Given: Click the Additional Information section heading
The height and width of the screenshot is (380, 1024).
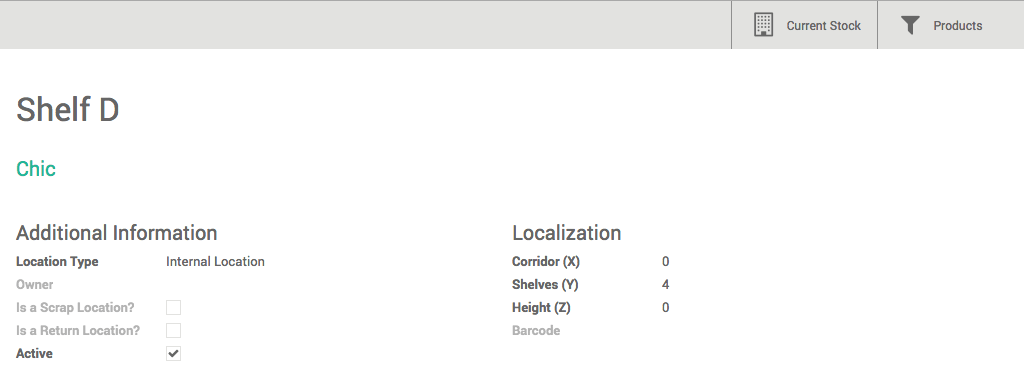Looking at the screenshot, I should click(x=117, y=233).
